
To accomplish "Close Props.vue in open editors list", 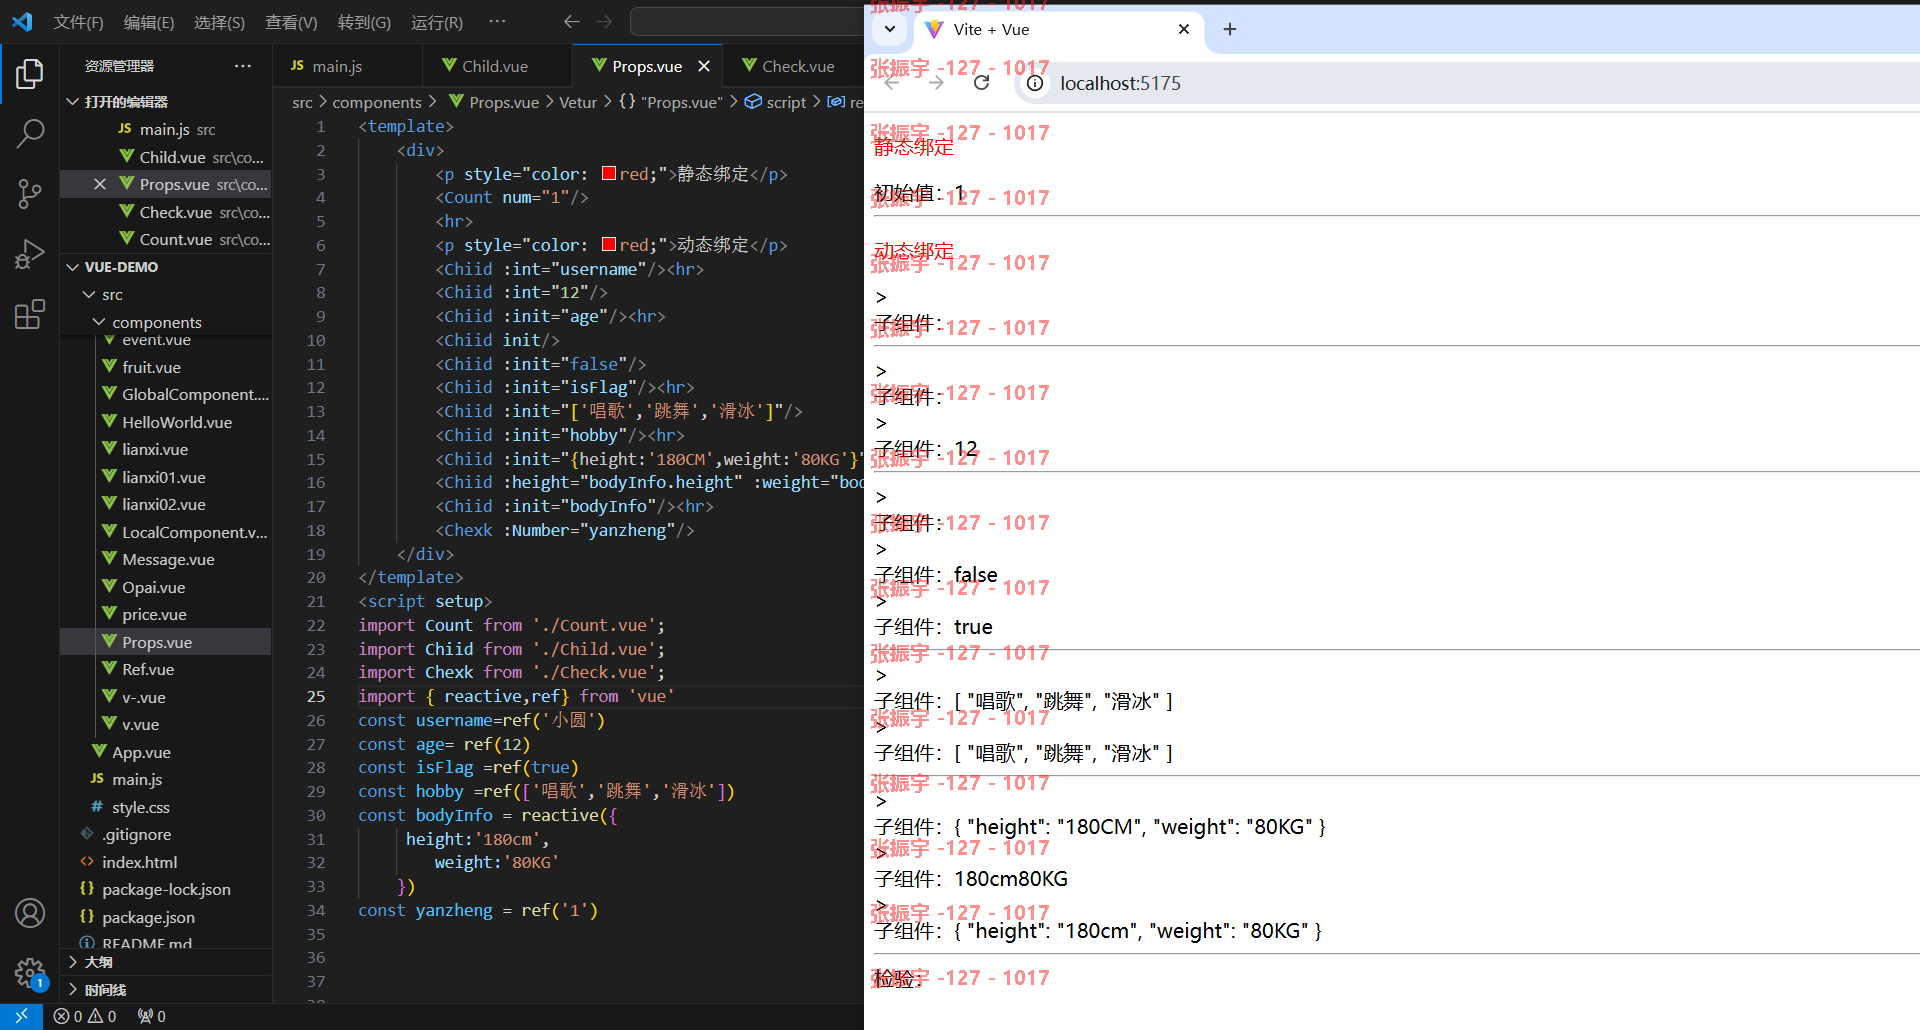I will point(99,184).
